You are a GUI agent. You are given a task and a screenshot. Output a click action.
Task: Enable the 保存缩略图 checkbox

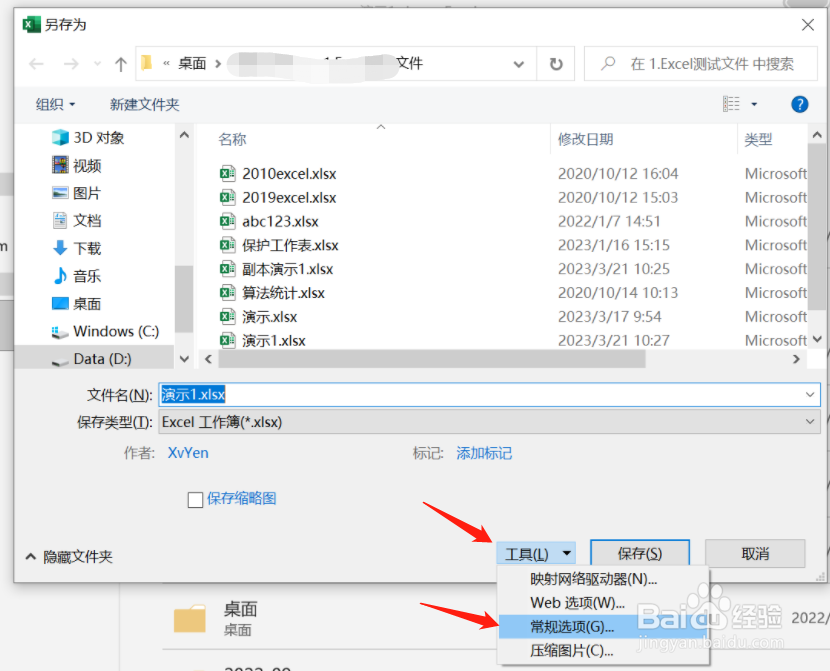(x=195, y=499)
